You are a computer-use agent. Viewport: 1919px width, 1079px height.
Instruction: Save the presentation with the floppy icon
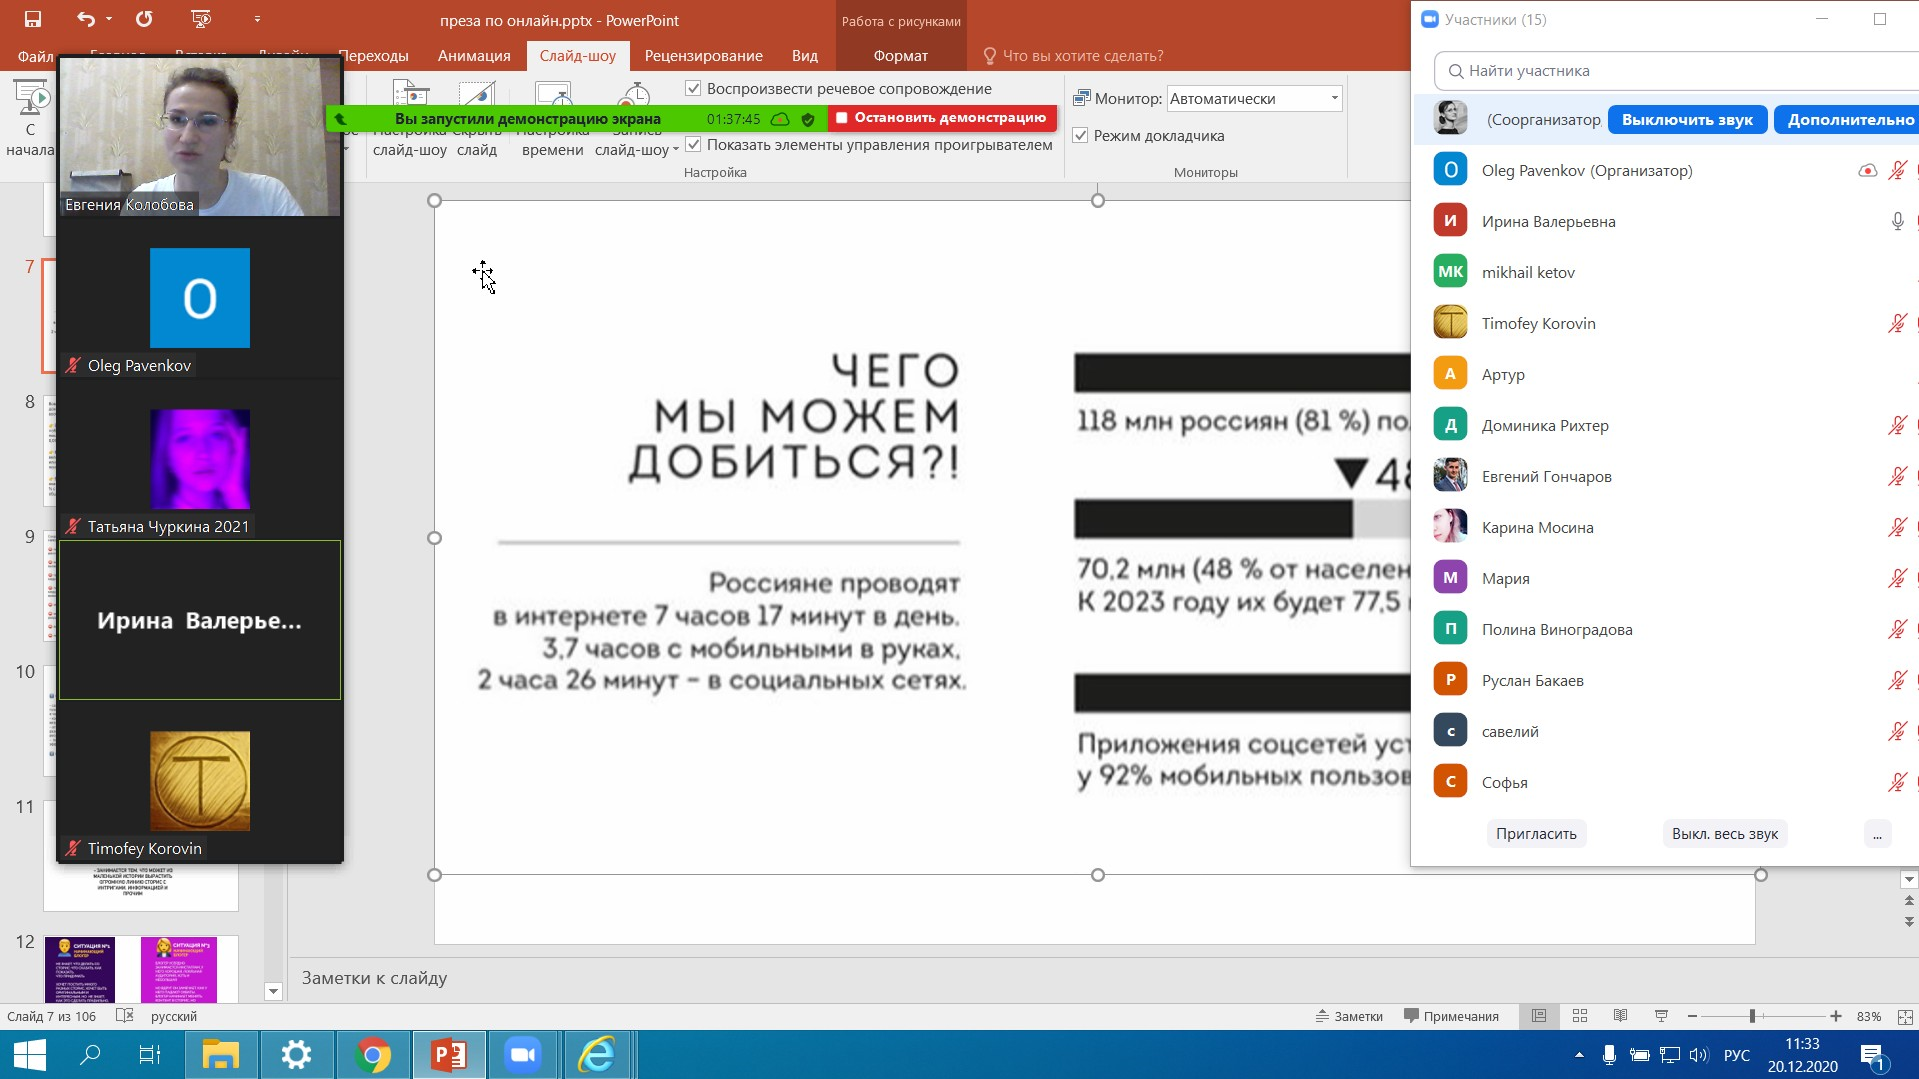click(32, 19)
